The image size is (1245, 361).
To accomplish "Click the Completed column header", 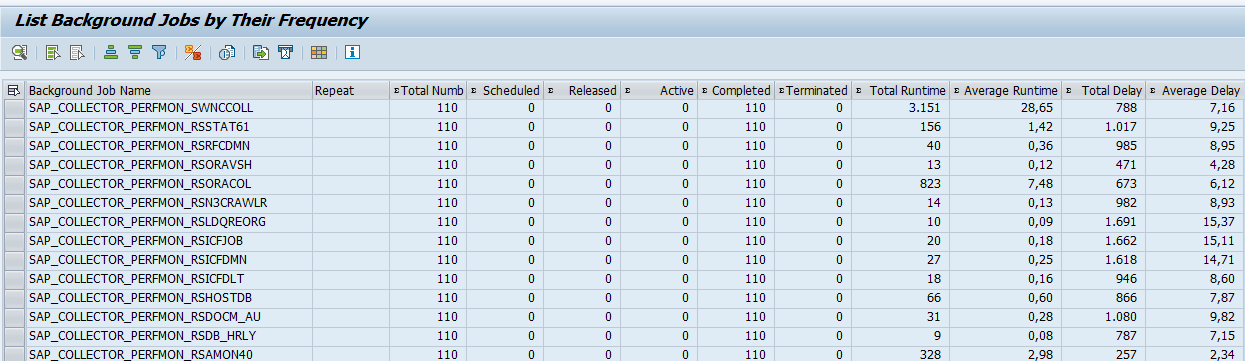I will click(736, 90).
